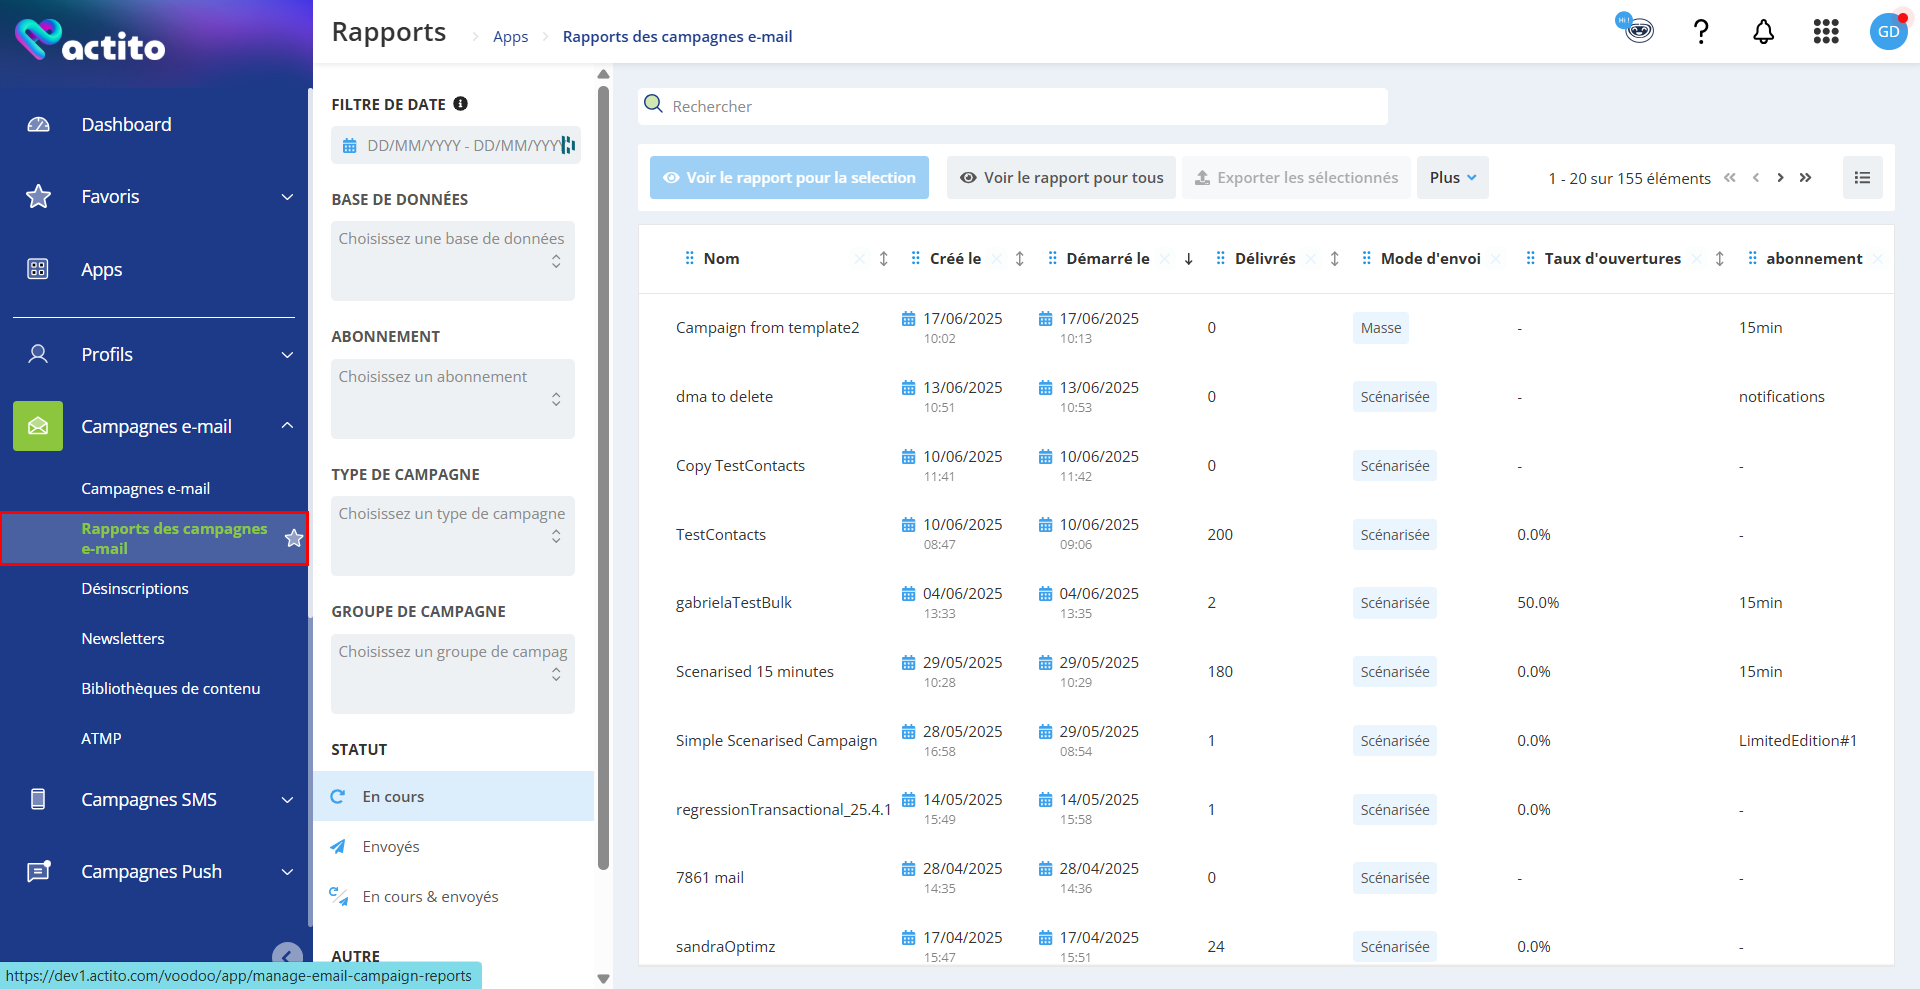Open help question mark icon
Image resolution: width=1920 pixels, height=989 pixels.
point(1700,32)
